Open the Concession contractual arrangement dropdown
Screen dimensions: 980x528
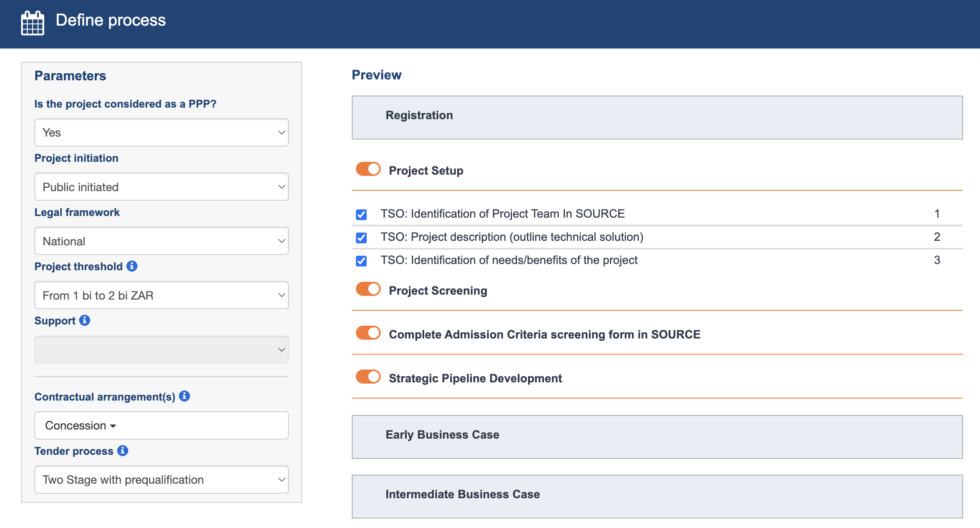click(x=81, y=426)
